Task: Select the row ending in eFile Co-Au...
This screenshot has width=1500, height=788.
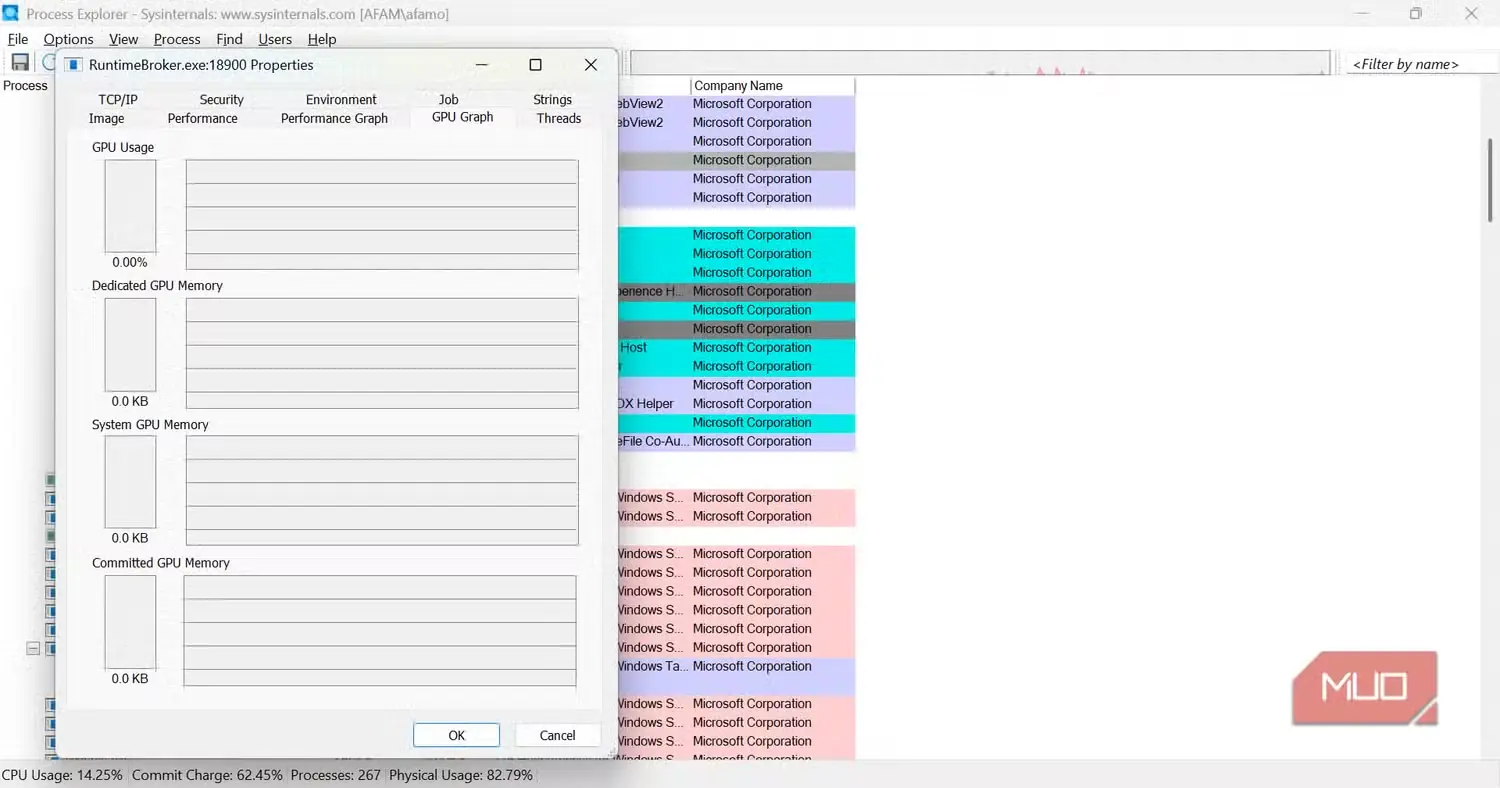Action: [x=736, y=441]
